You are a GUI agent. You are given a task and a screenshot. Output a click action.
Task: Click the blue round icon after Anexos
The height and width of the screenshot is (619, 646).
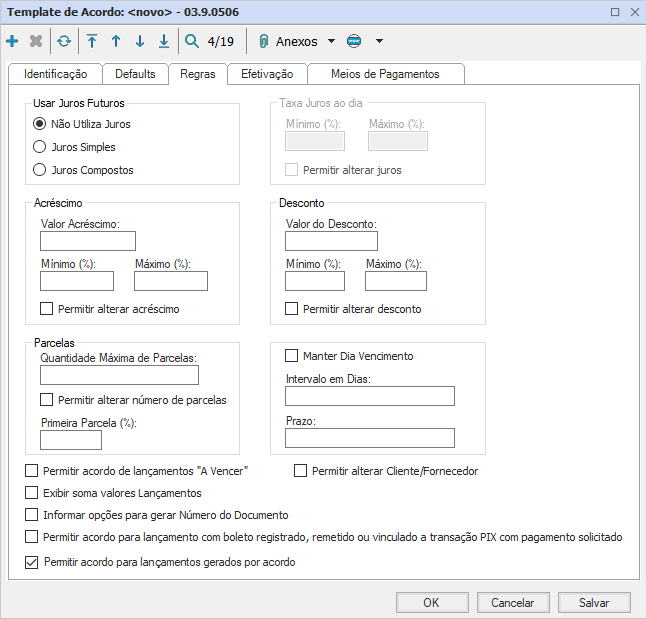(x=355, y=42)
